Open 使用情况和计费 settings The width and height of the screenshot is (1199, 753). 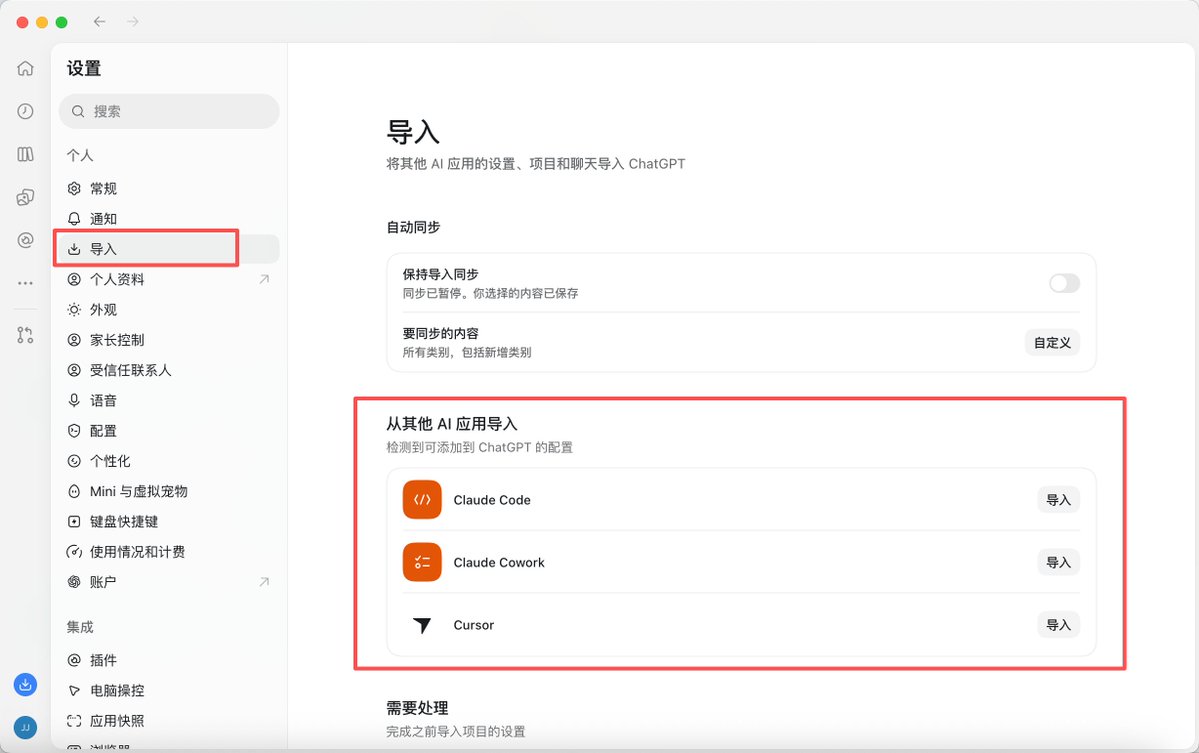pyautogui.click(x=169, y=552)
